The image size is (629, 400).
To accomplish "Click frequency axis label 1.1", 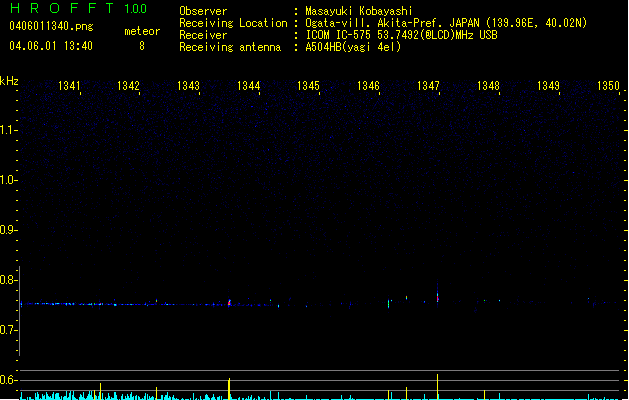I will coord(8,130).
